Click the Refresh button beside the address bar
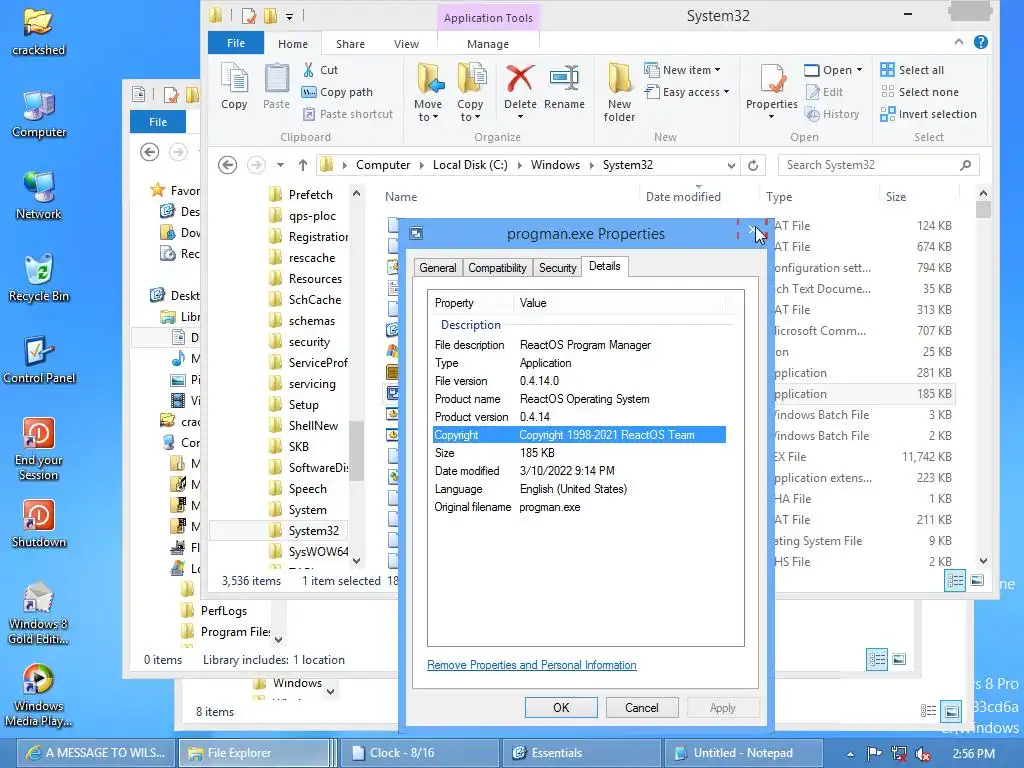 (x=753, y=165)
